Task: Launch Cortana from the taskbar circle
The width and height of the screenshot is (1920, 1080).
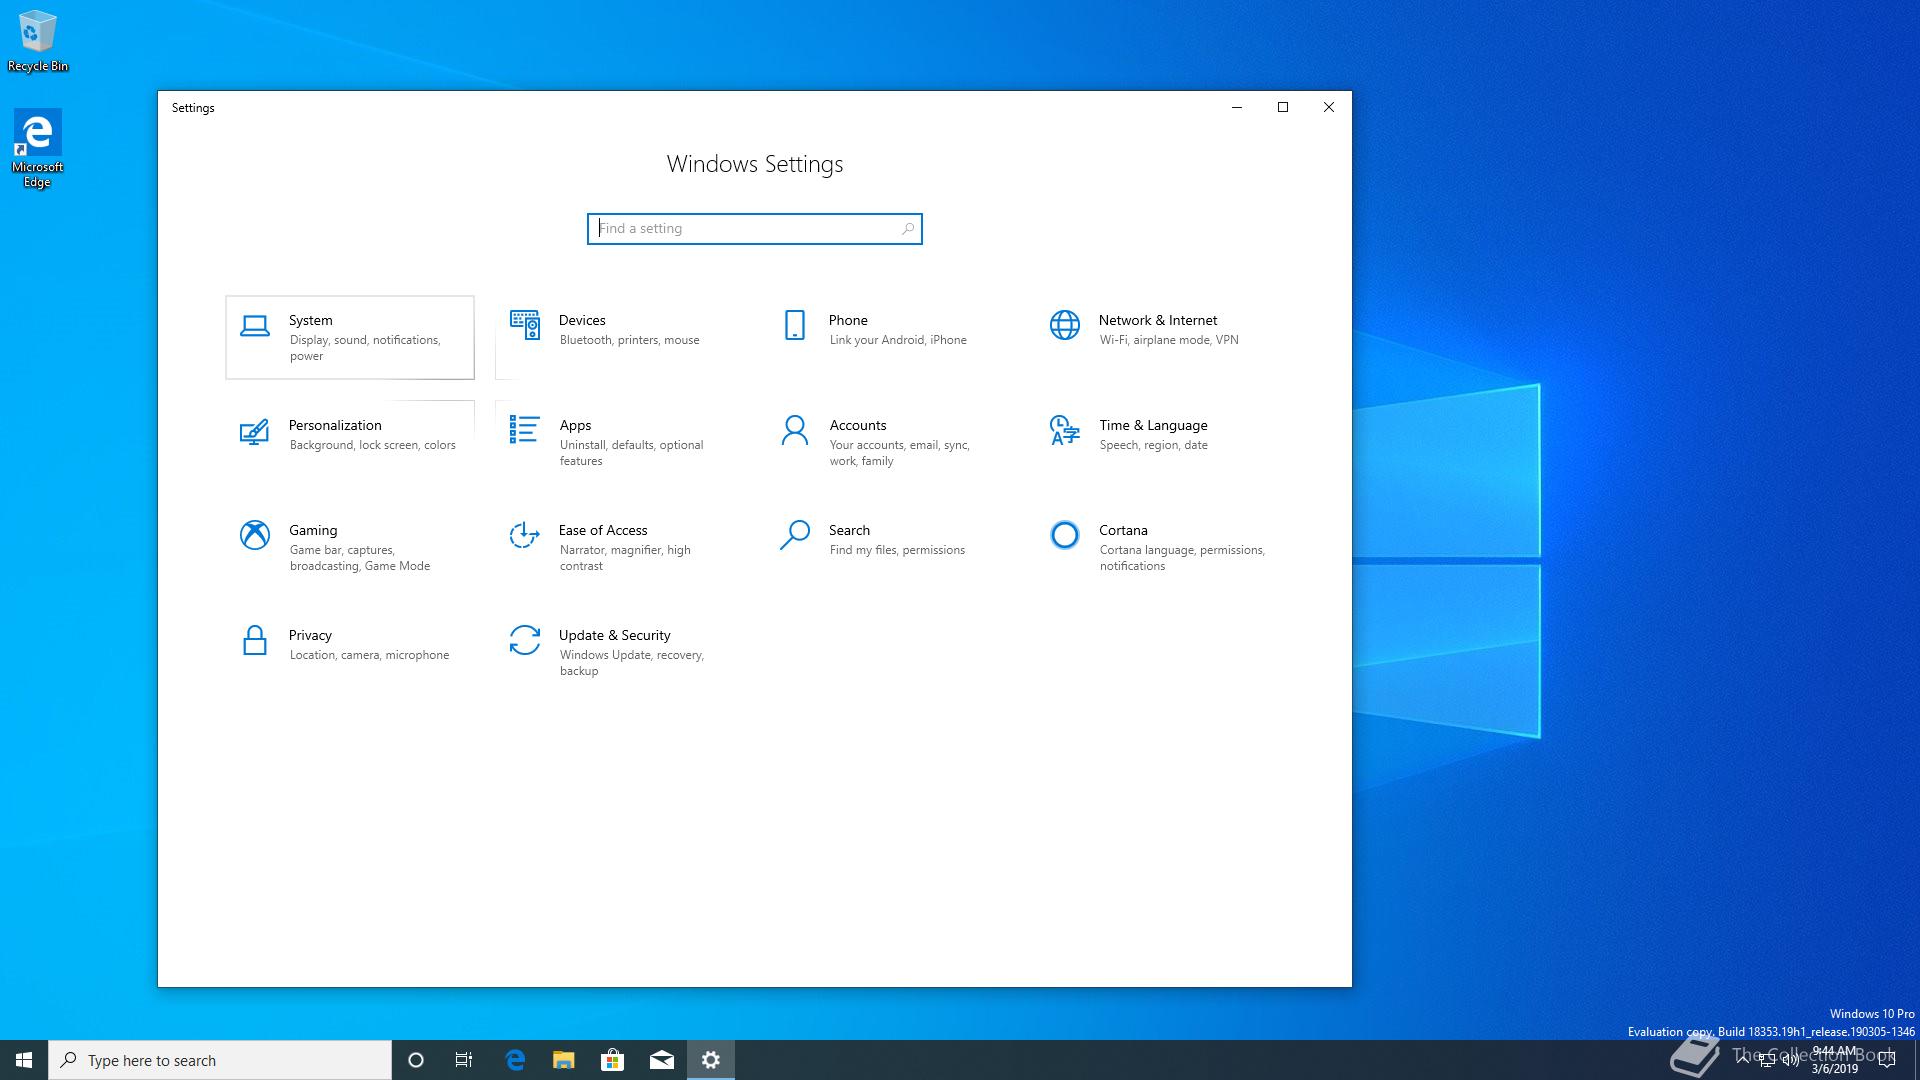Action: [416, 1060]
